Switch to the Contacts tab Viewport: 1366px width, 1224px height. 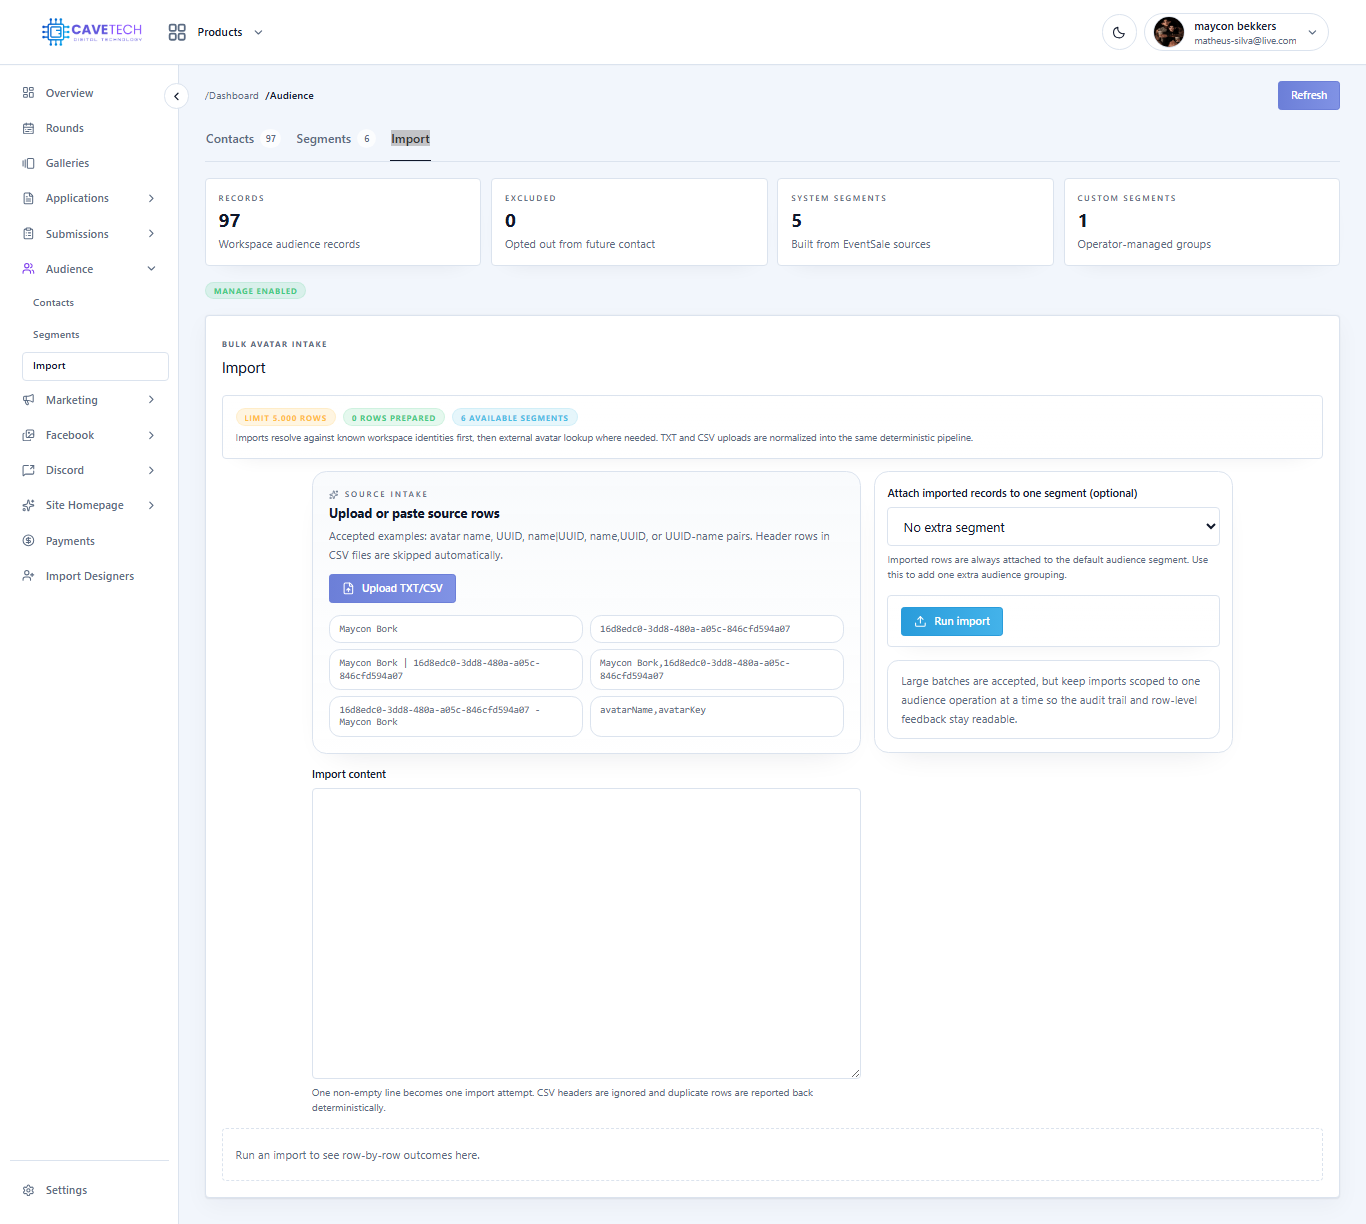click(242, 139)
